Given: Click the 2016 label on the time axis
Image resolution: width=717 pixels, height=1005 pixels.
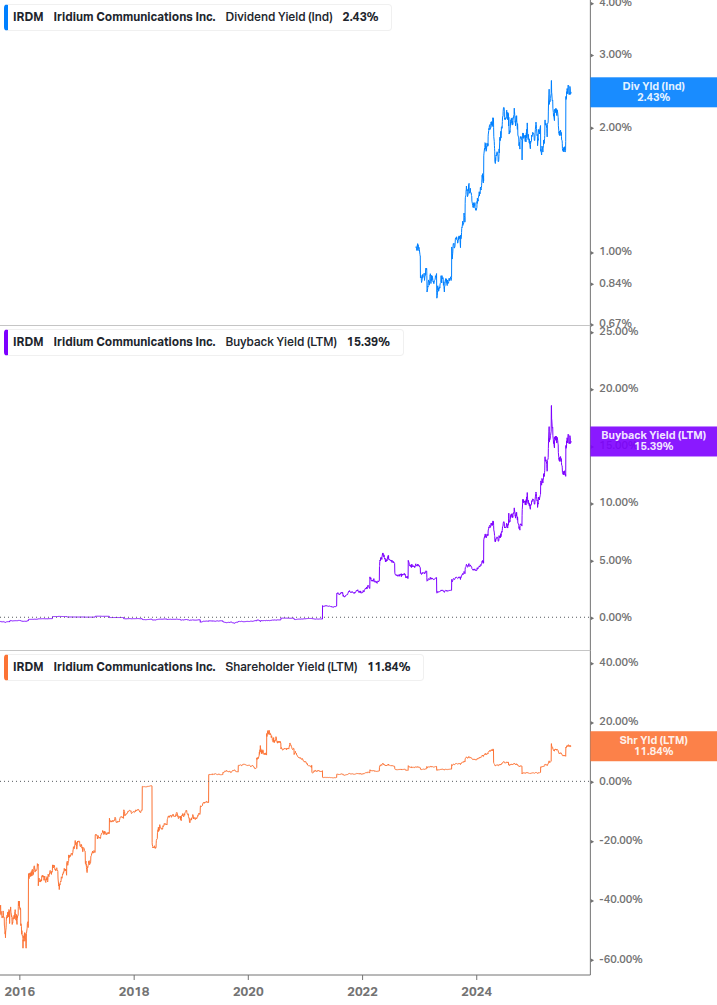Looking at the screenshot, I should 20,992.
